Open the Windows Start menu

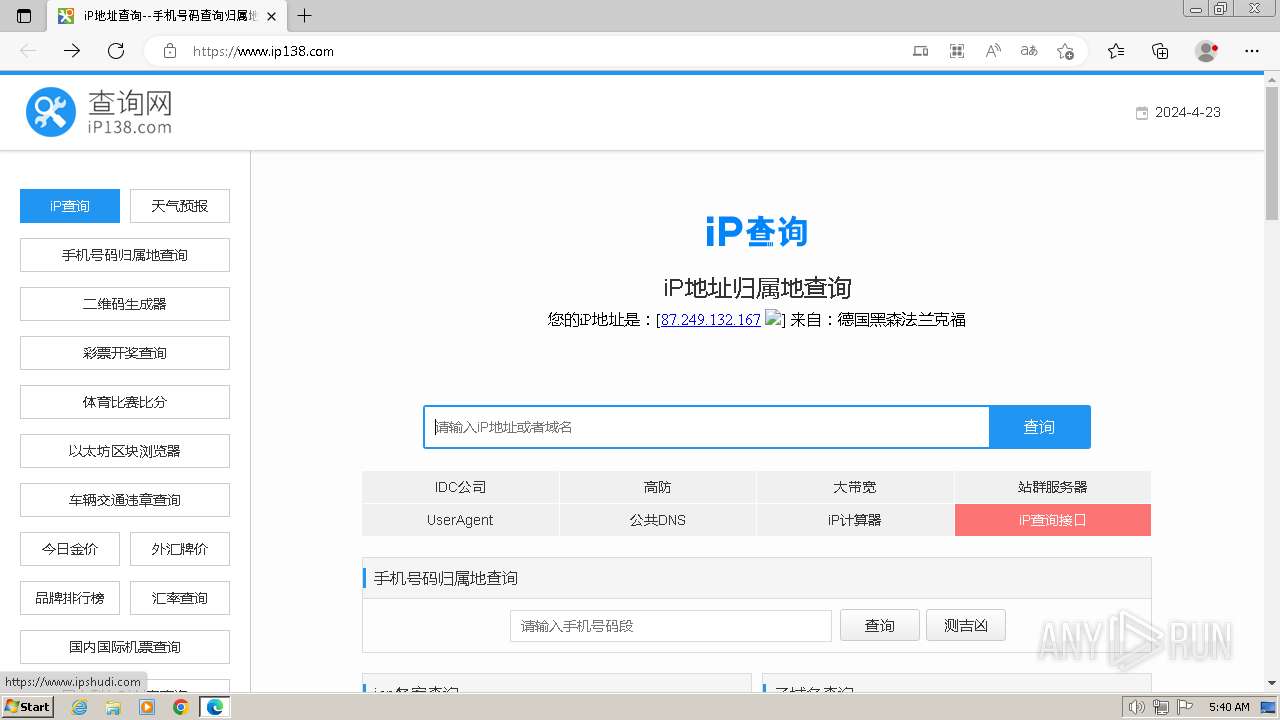[28, 707]
